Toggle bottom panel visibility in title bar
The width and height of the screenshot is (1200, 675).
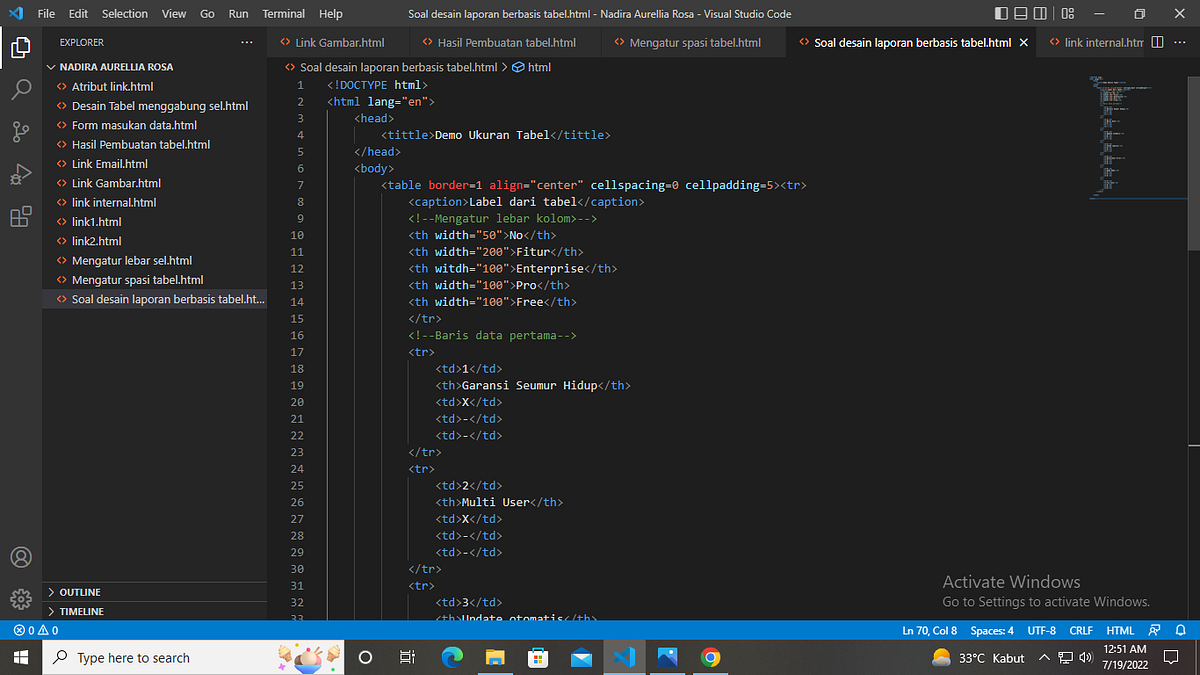(1022, 13)
